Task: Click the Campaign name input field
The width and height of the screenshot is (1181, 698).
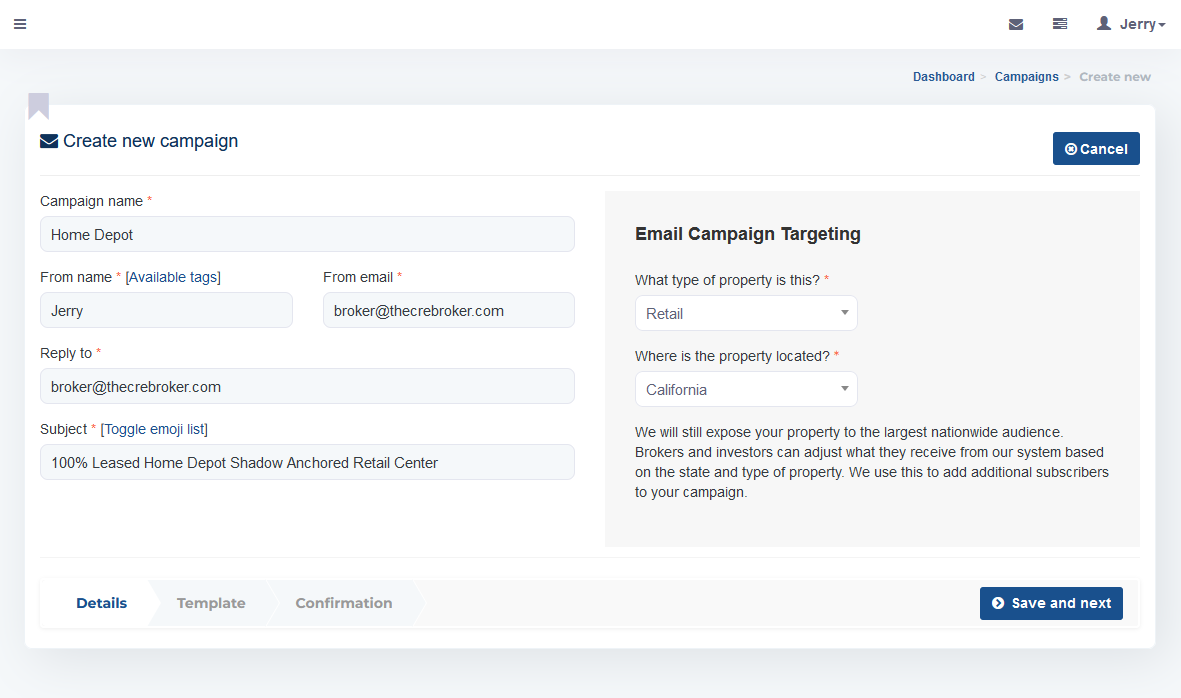Action: click(307, 234)
